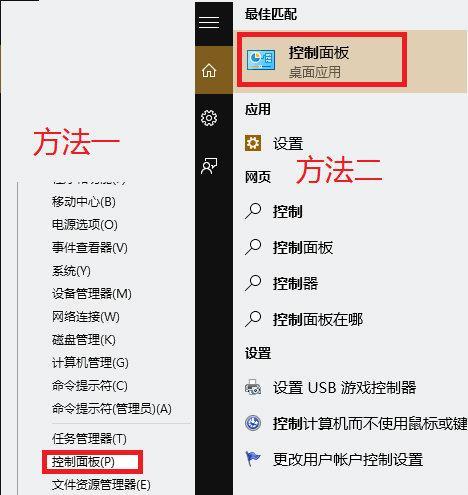The width and height of the screenshot is (468, 495).
Task: Click the flag icon for 更改用户帐户控制设置
Action: 253,459
